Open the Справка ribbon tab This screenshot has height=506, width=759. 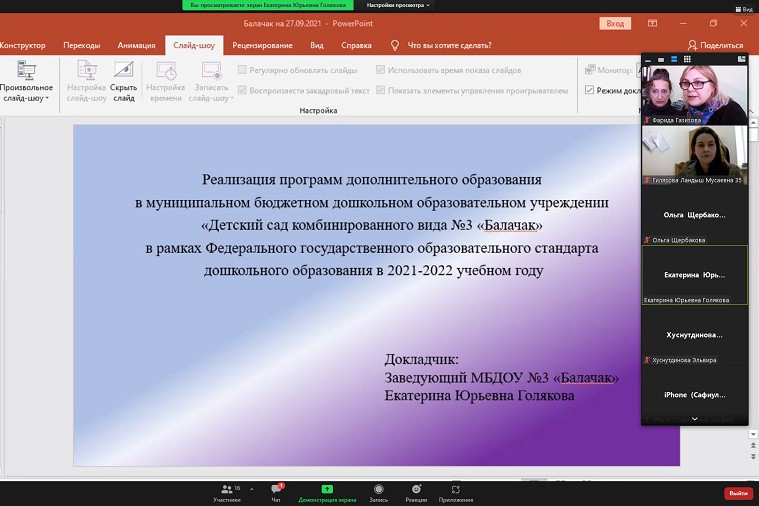click(x=356, y=45)
